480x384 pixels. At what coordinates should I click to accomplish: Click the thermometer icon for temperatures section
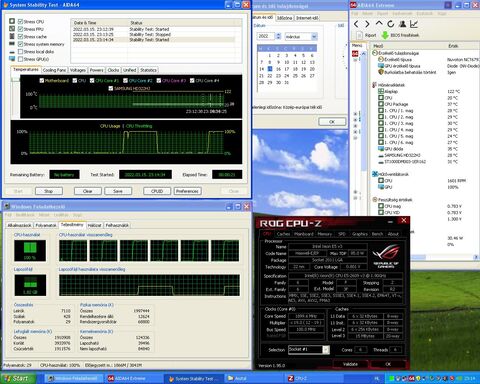374,85
